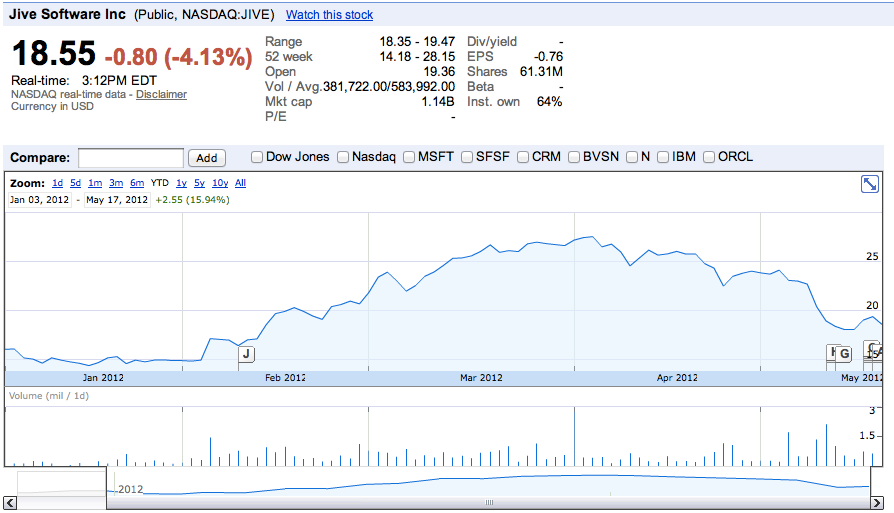This screenshot has height=513, width=894.
Task: Open the Watch this stock link
Action: pos(329,15)
